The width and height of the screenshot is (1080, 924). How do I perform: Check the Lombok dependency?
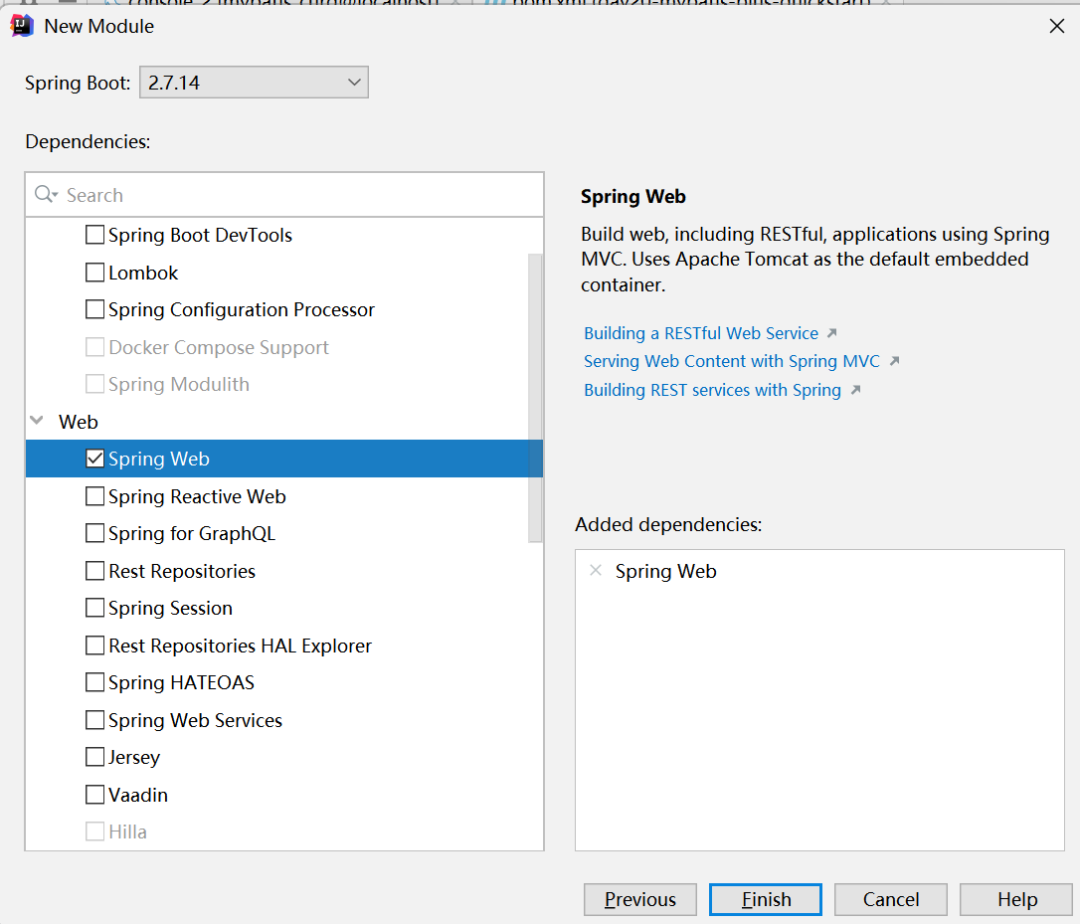pos(95,273)
